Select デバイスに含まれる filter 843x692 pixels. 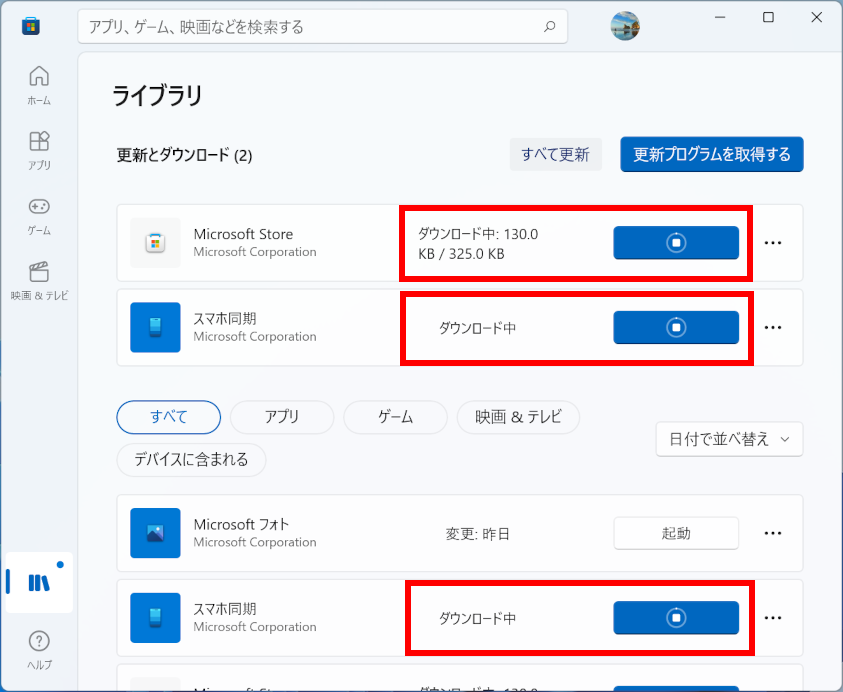click(x=191, y=460)
